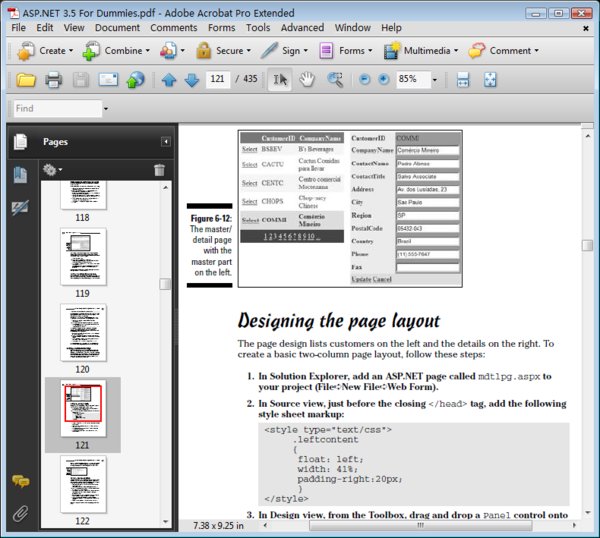Open the Document menu
Screen dimensions: 600x538
pos(117,28)
